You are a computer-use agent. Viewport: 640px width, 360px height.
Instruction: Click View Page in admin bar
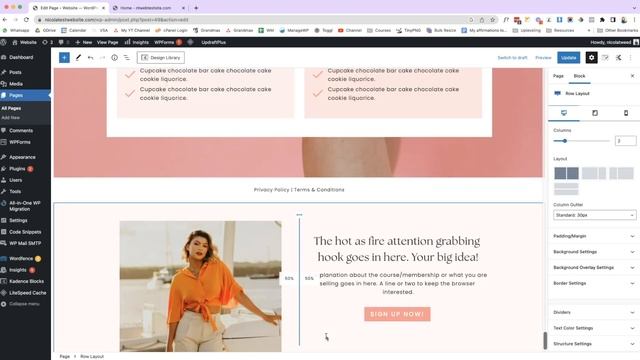click(107, 42)
